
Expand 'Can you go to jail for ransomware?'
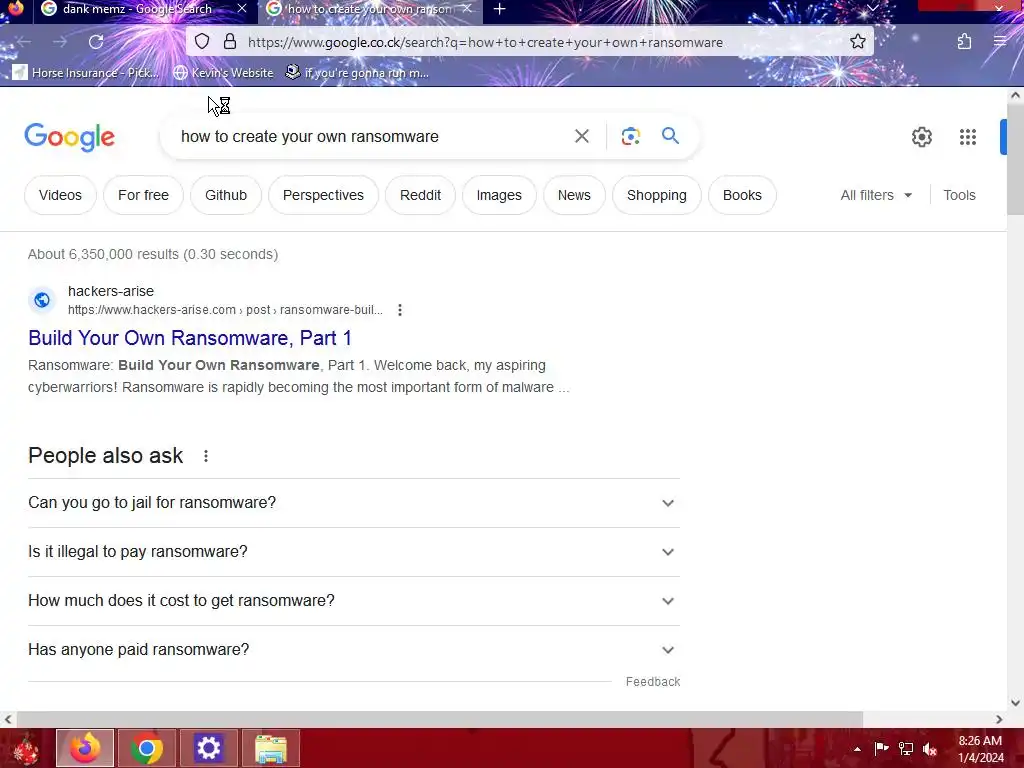(x=354, y=503)
